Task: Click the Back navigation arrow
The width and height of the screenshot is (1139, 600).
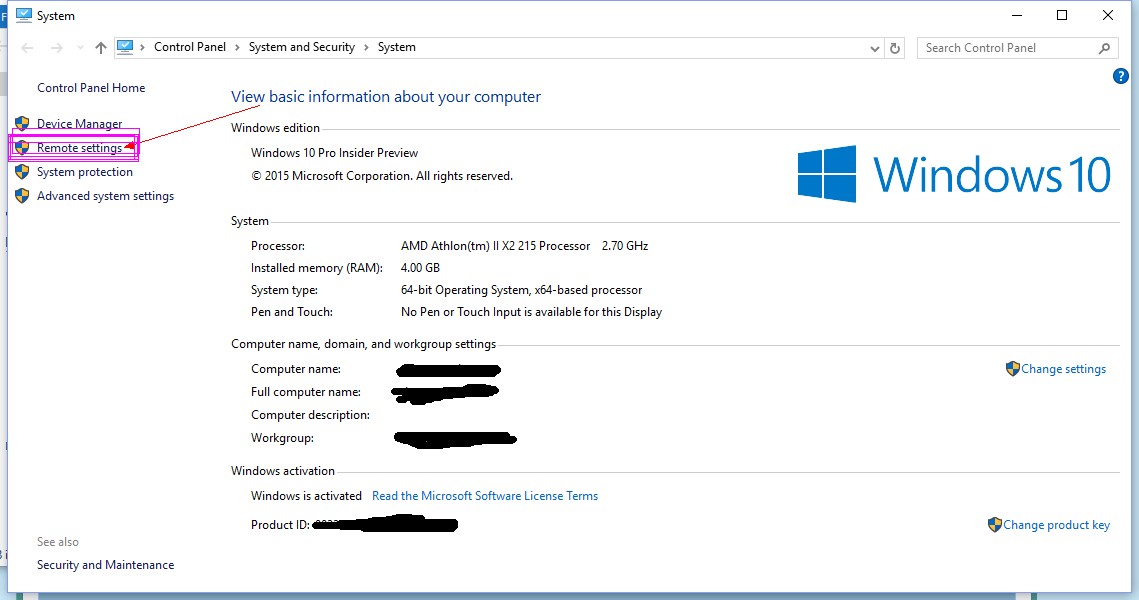Action: 27,48
